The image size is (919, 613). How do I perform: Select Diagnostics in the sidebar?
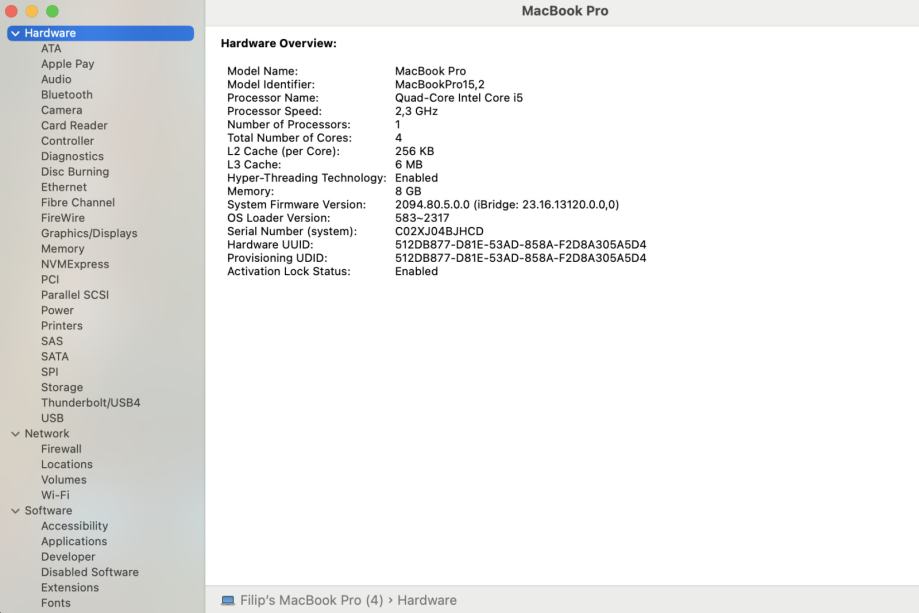[72, 156]
